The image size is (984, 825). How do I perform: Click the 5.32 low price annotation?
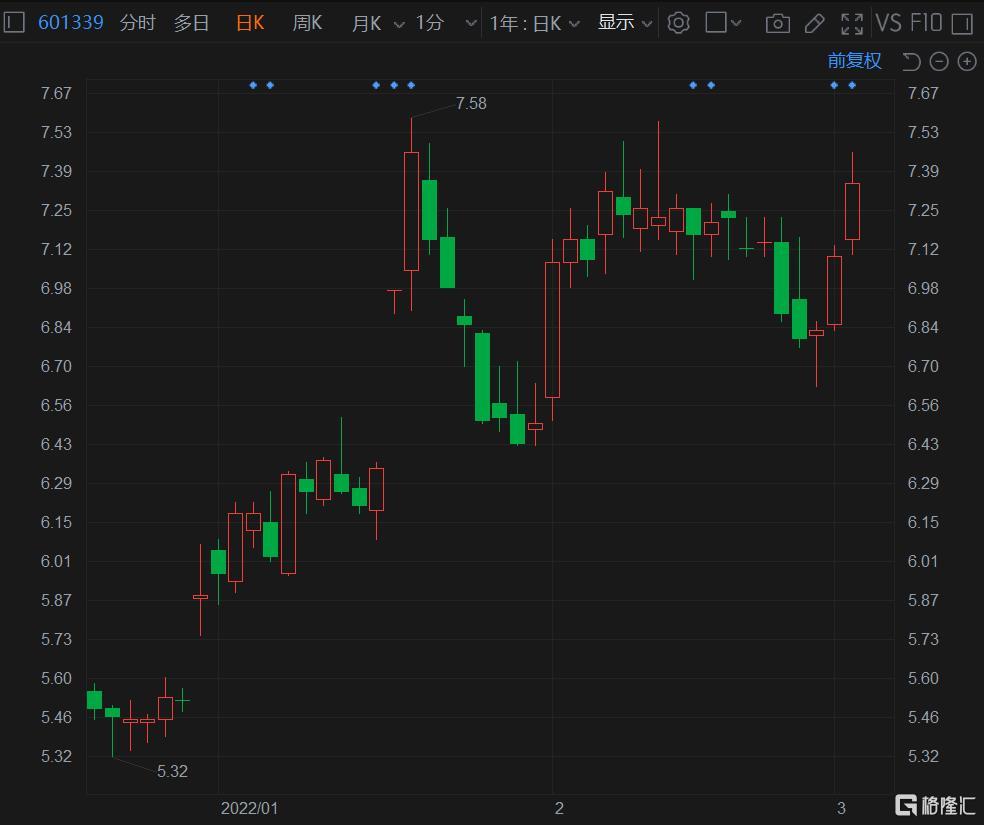point(172,771)
